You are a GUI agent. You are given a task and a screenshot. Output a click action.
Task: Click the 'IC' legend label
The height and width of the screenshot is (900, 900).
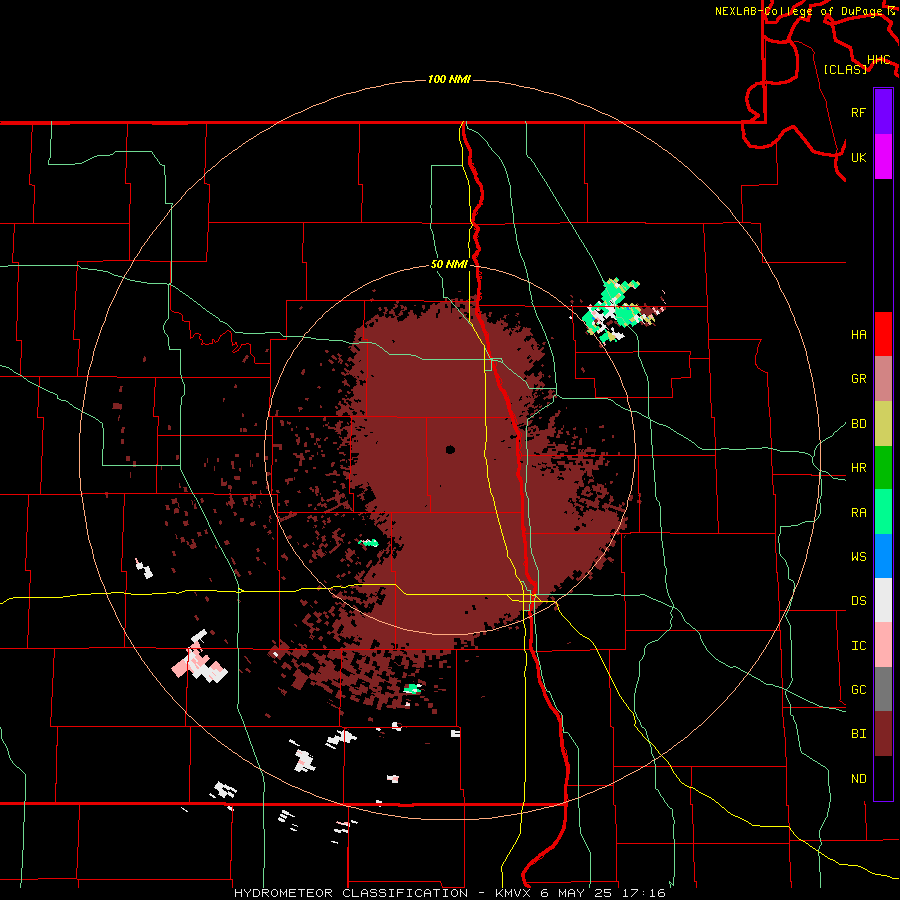(x=858, y=646)
